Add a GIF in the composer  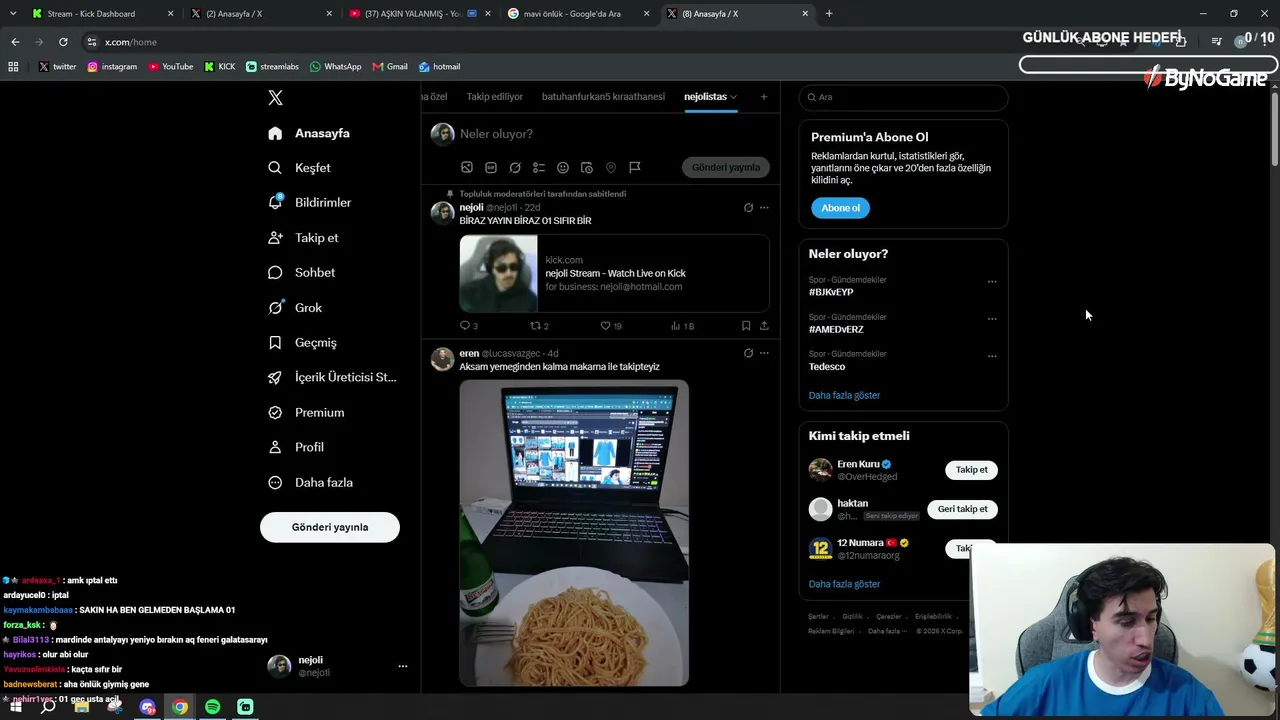coord(491,167)
